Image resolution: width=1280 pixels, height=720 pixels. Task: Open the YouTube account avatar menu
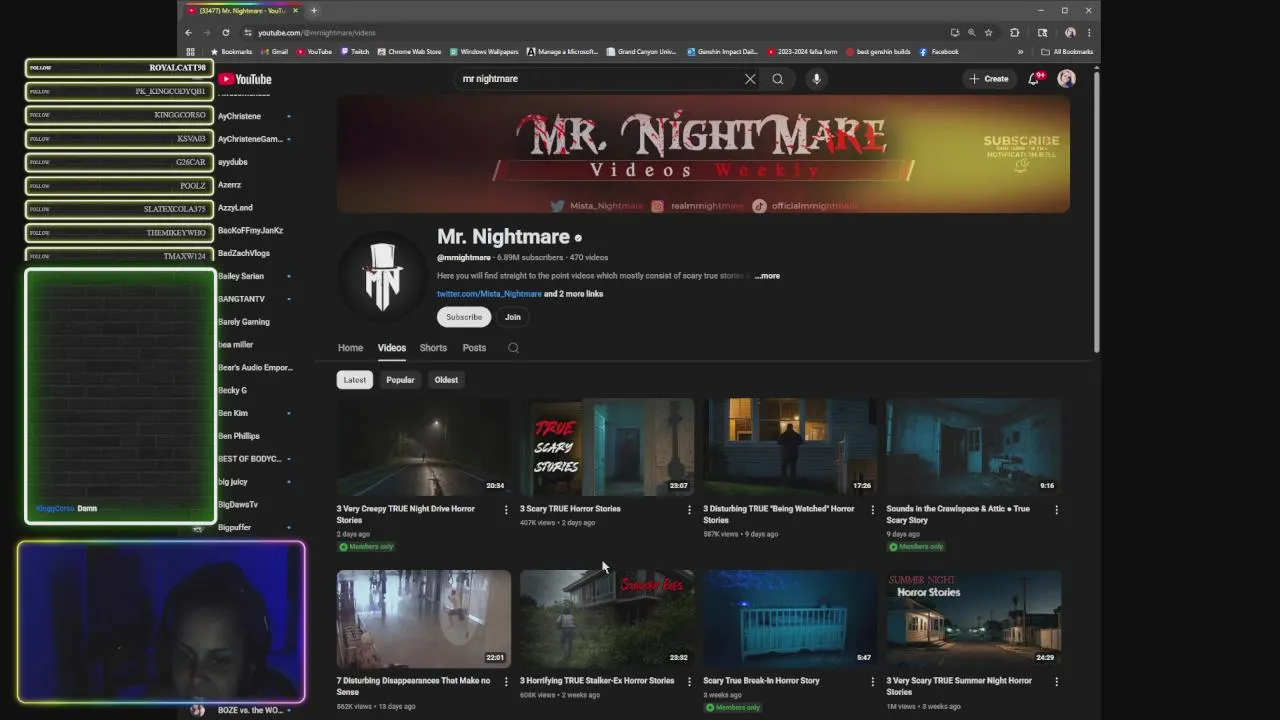[x=1067, y=79]
